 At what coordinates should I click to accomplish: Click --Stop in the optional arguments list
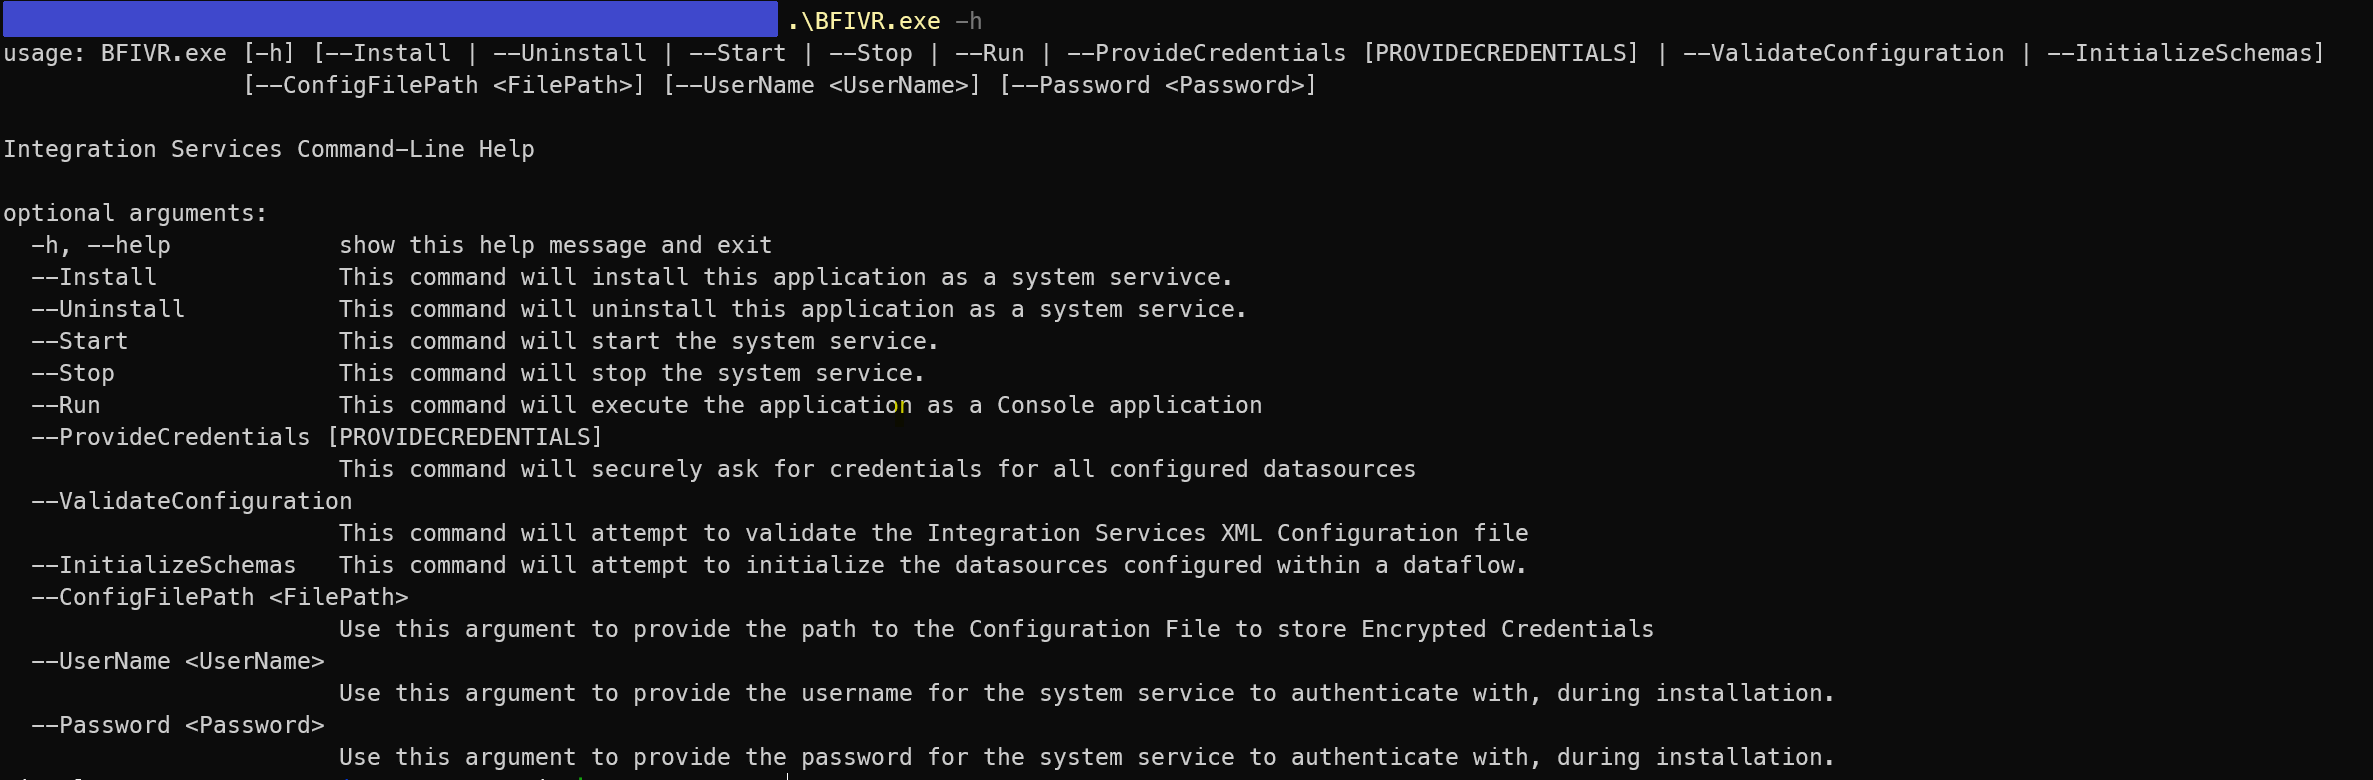pos(73,373)
